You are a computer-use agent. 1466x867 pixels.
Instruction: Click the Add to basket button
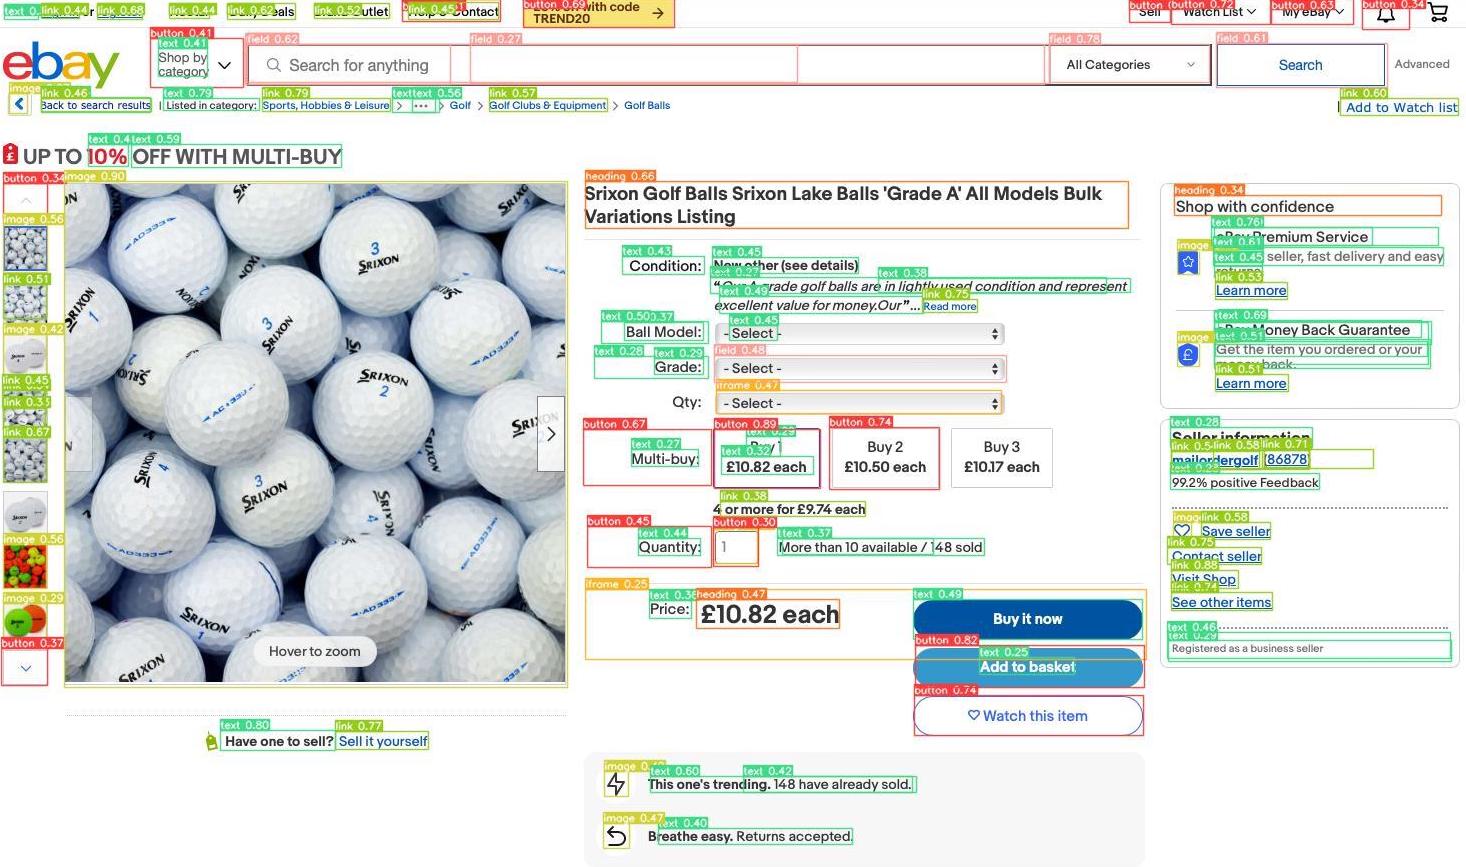[1027, 667]
